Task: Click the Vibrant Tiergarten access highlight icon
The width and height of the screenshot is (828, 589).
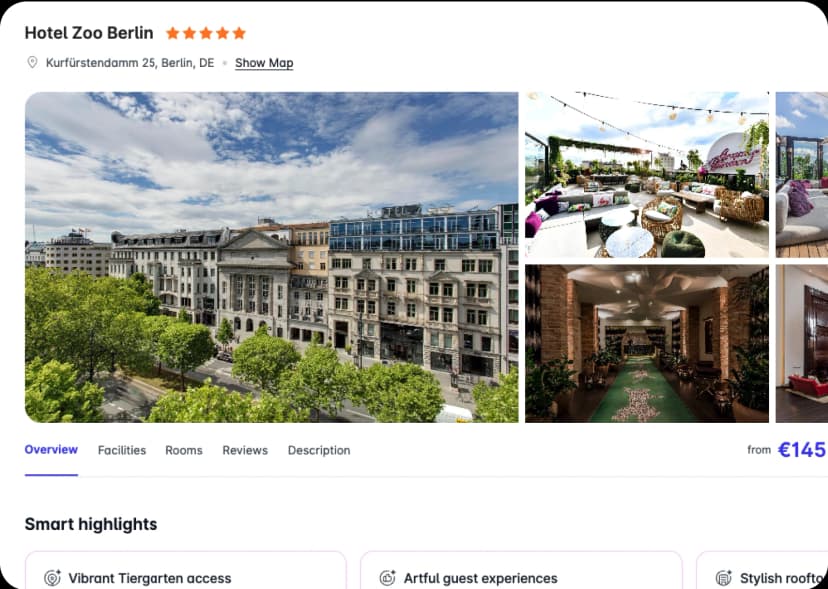Action: click(52, 578)
